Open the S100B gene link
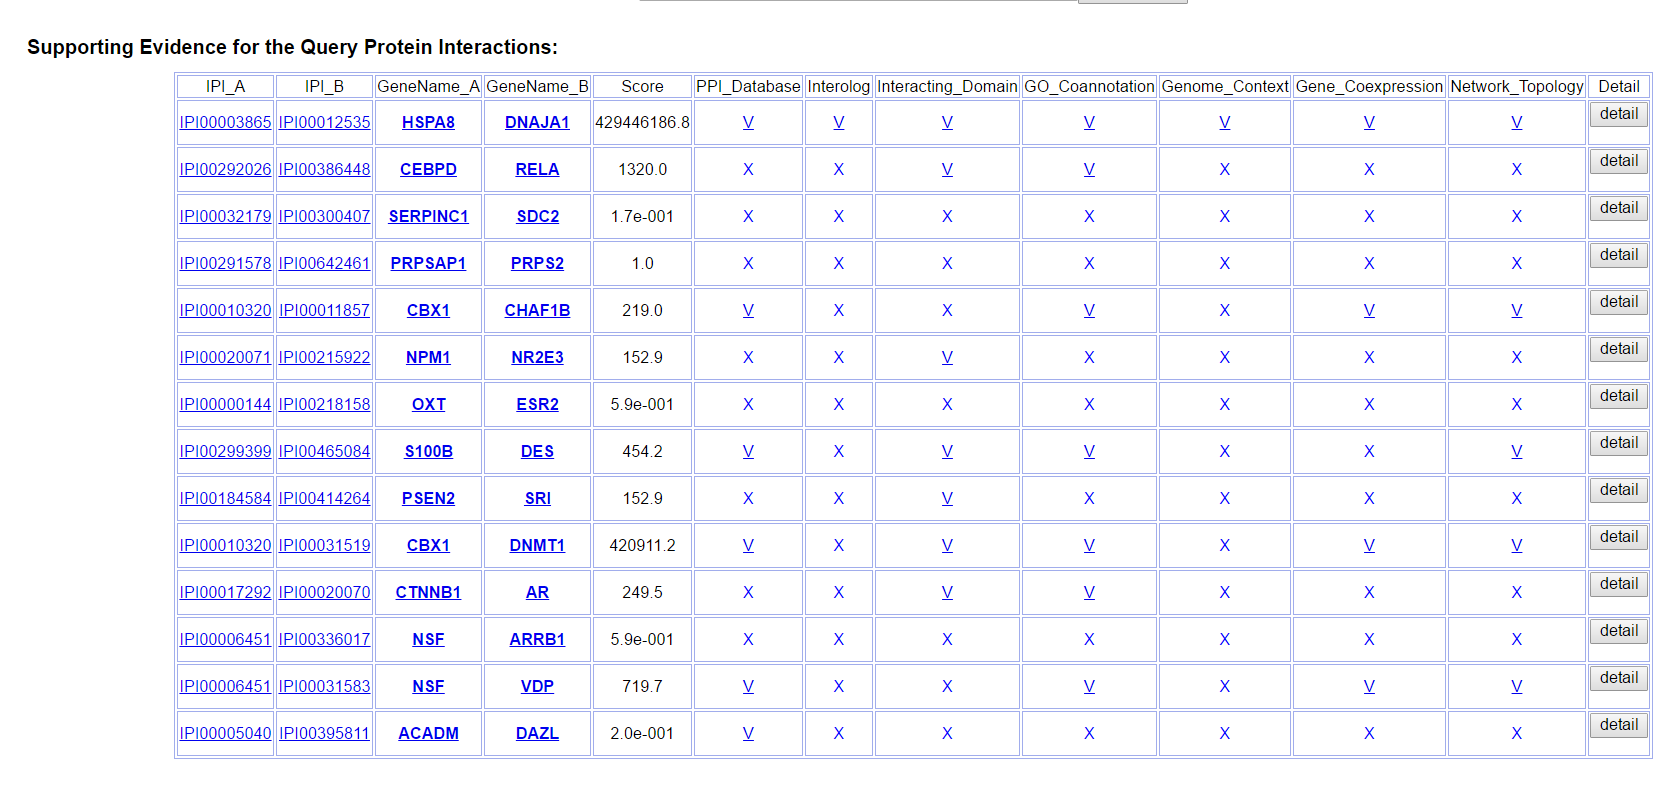 click(428, 451)
